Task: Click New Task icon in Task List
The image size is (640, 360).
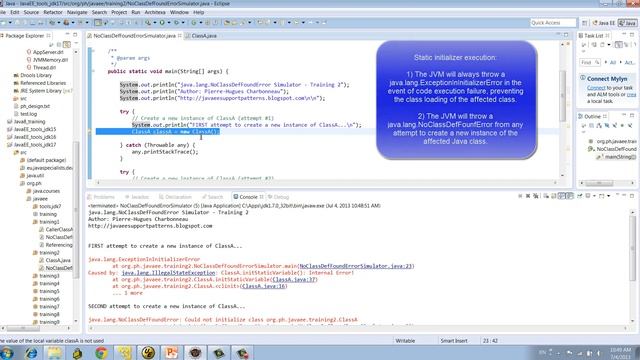Action: [584, 44]
